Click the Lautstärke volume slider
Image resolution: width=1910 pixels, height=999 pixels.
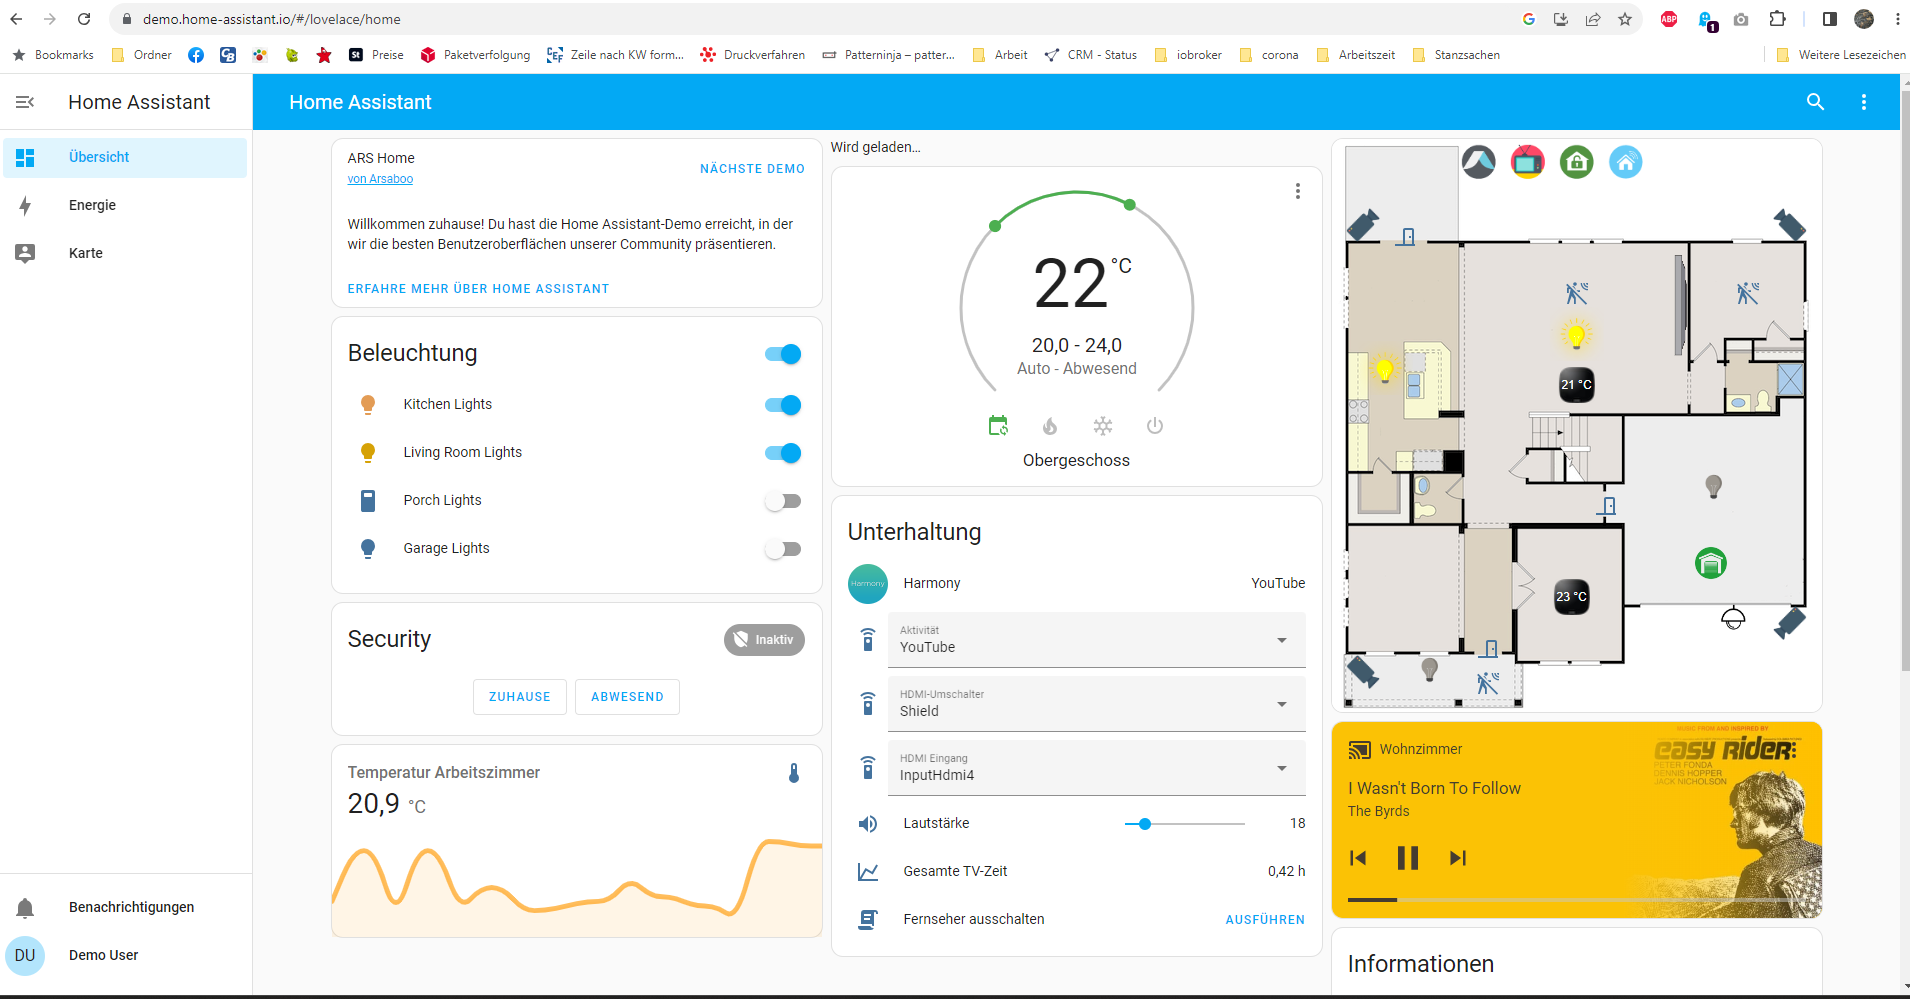click(1185, 824)
